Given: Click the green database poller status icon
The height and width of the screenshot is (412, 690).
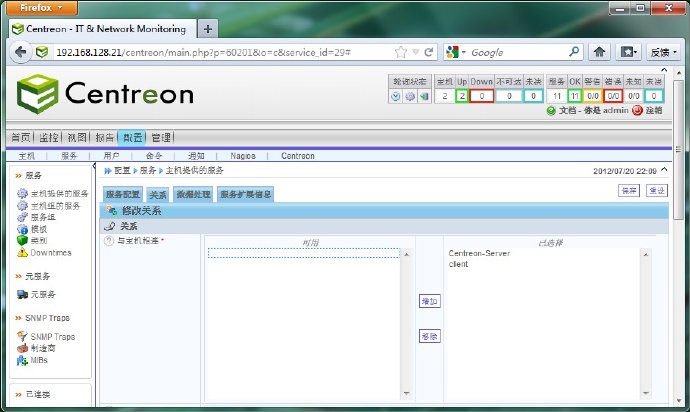Looking at the screenshot, I should point(424,96).
